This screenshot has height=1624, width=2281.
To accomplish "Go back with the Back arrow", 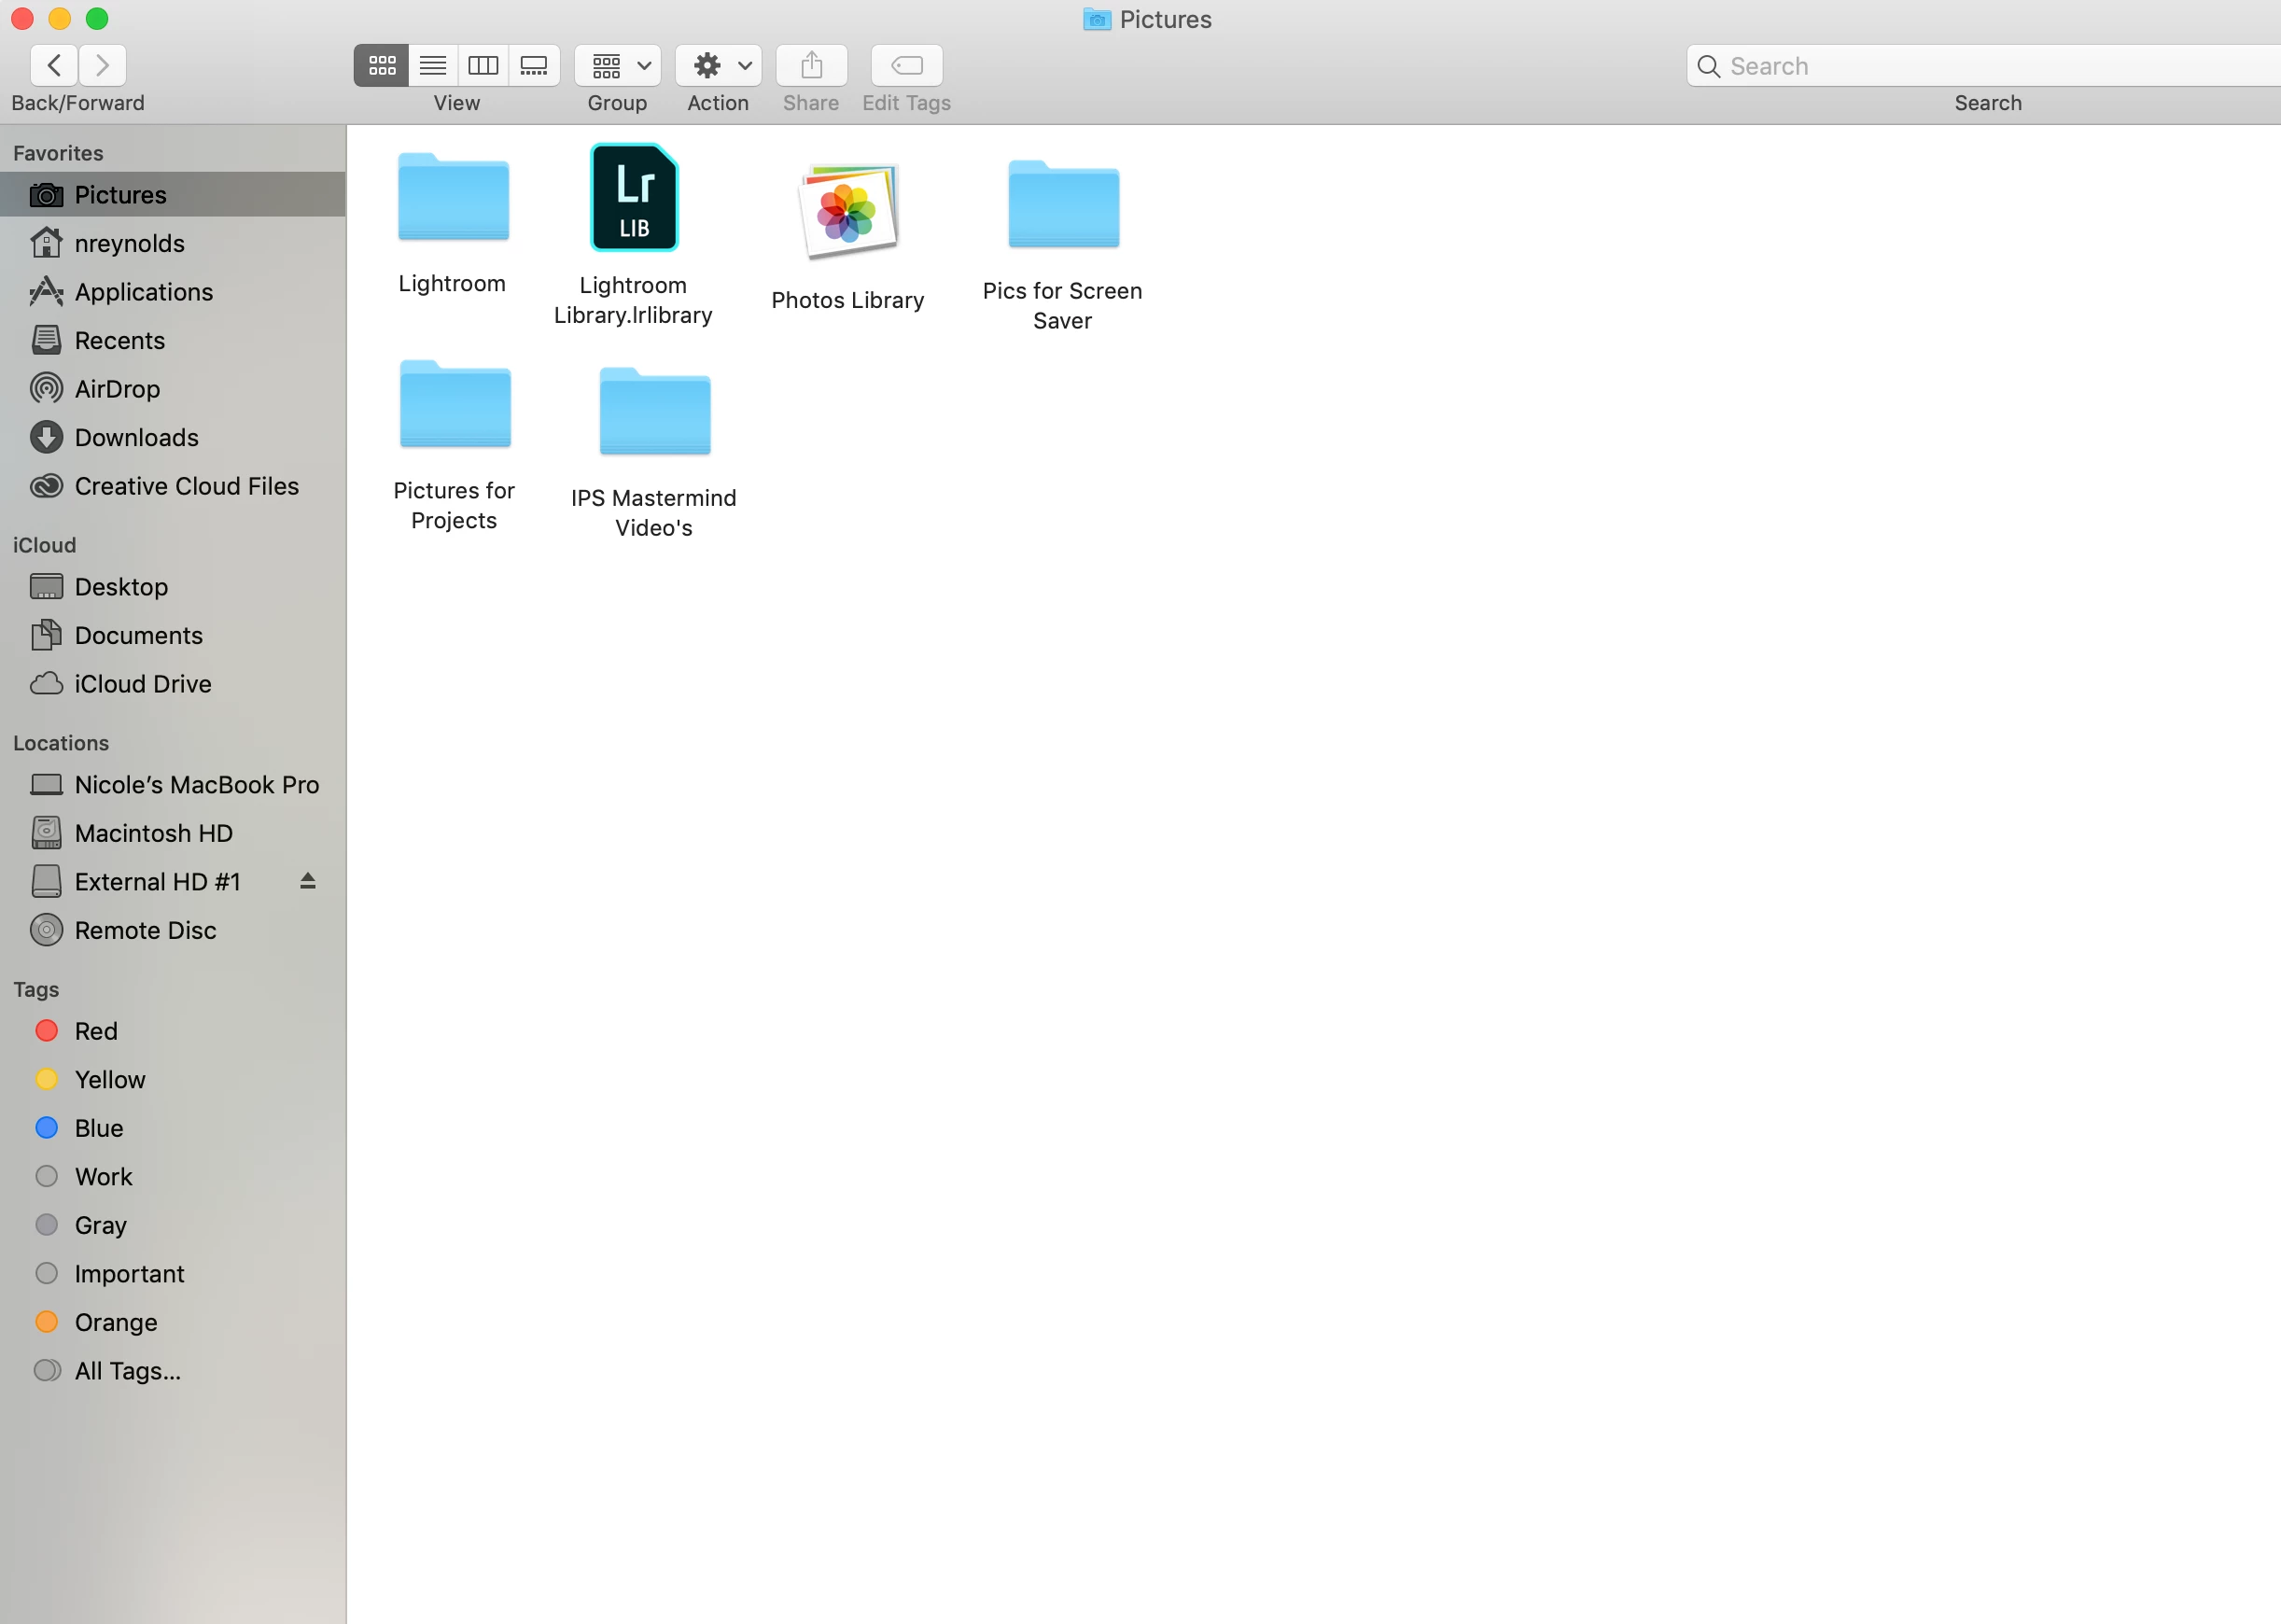I will 54,66.
